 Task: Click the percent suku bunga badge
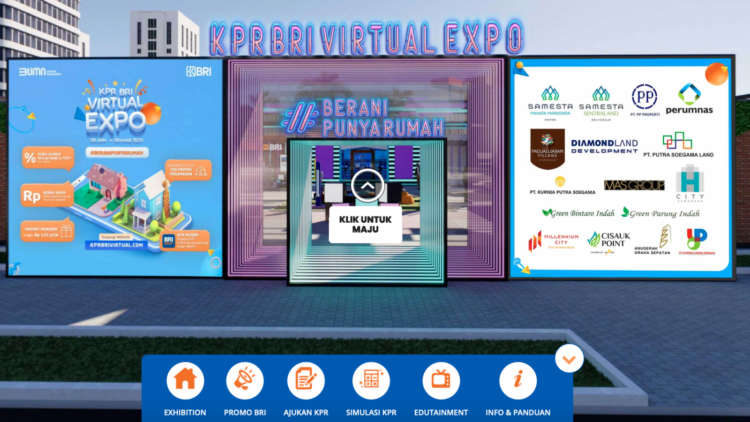pyautogui.click(x=48, y=158)
